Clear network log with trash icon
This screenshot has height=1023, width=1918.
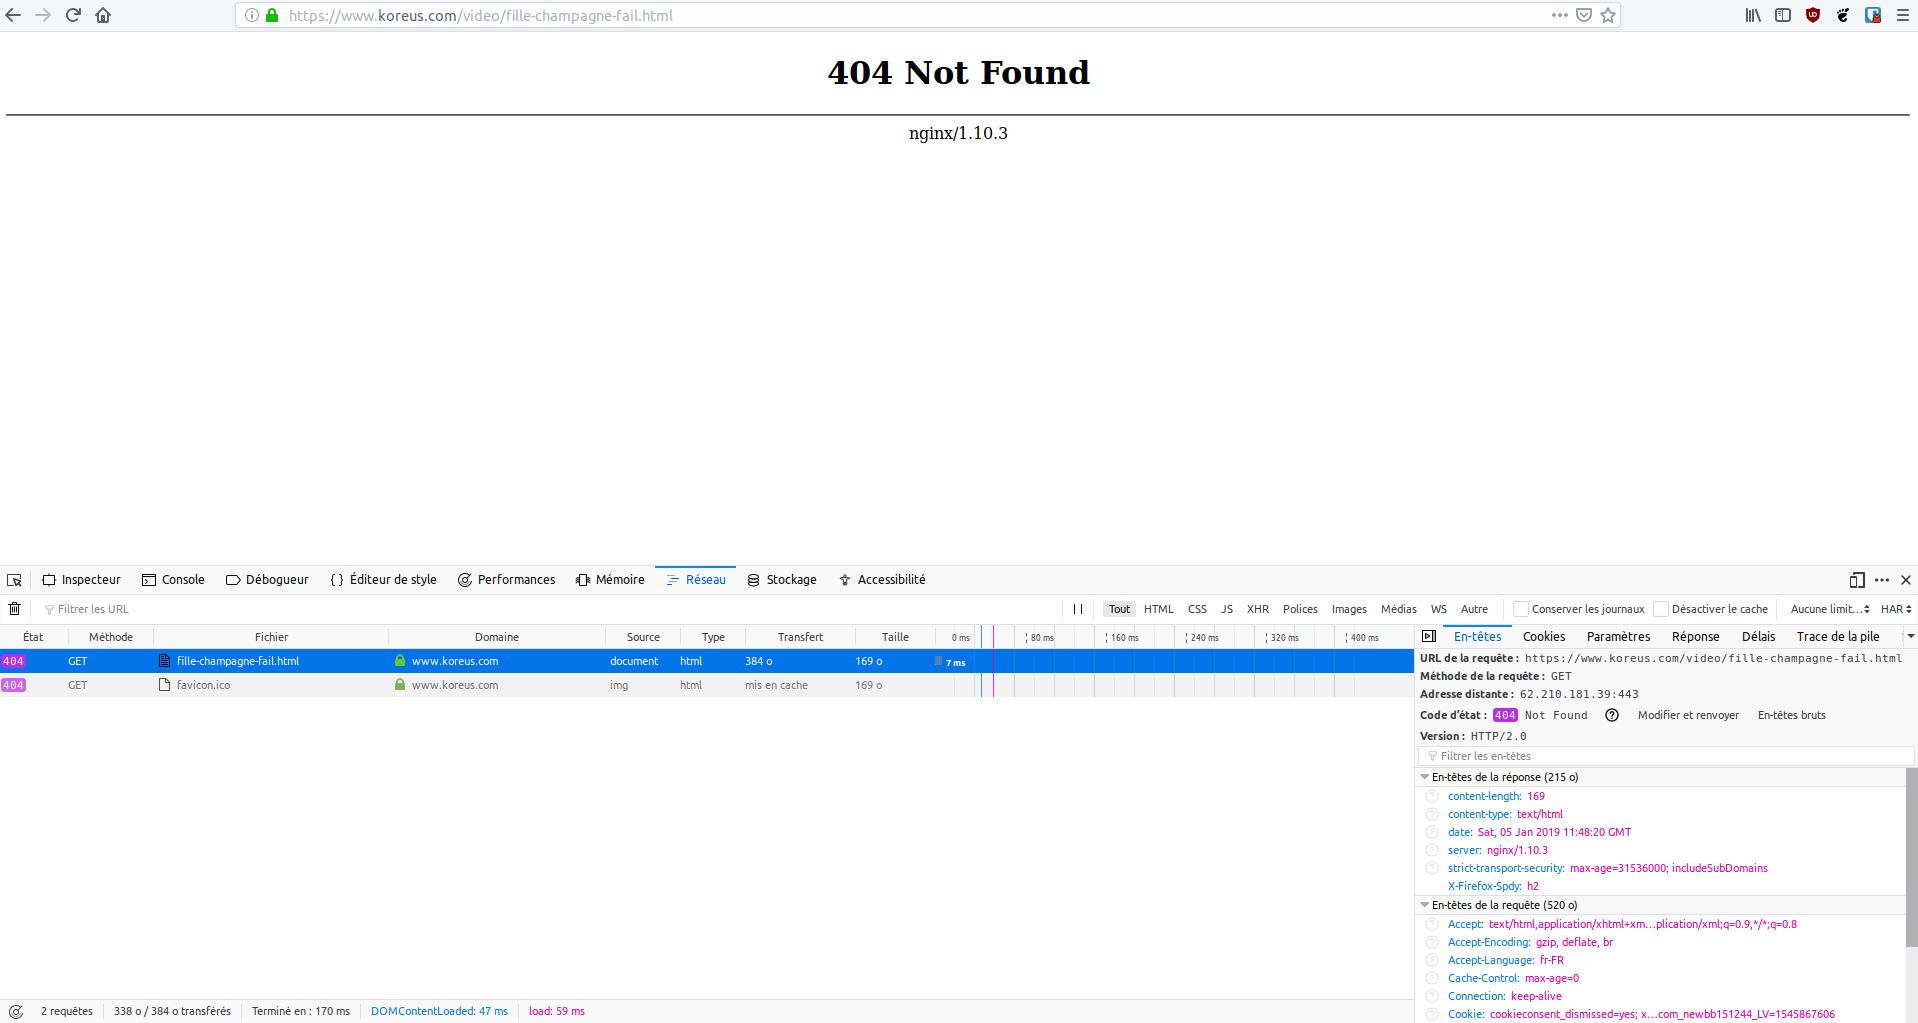(14, 609)
